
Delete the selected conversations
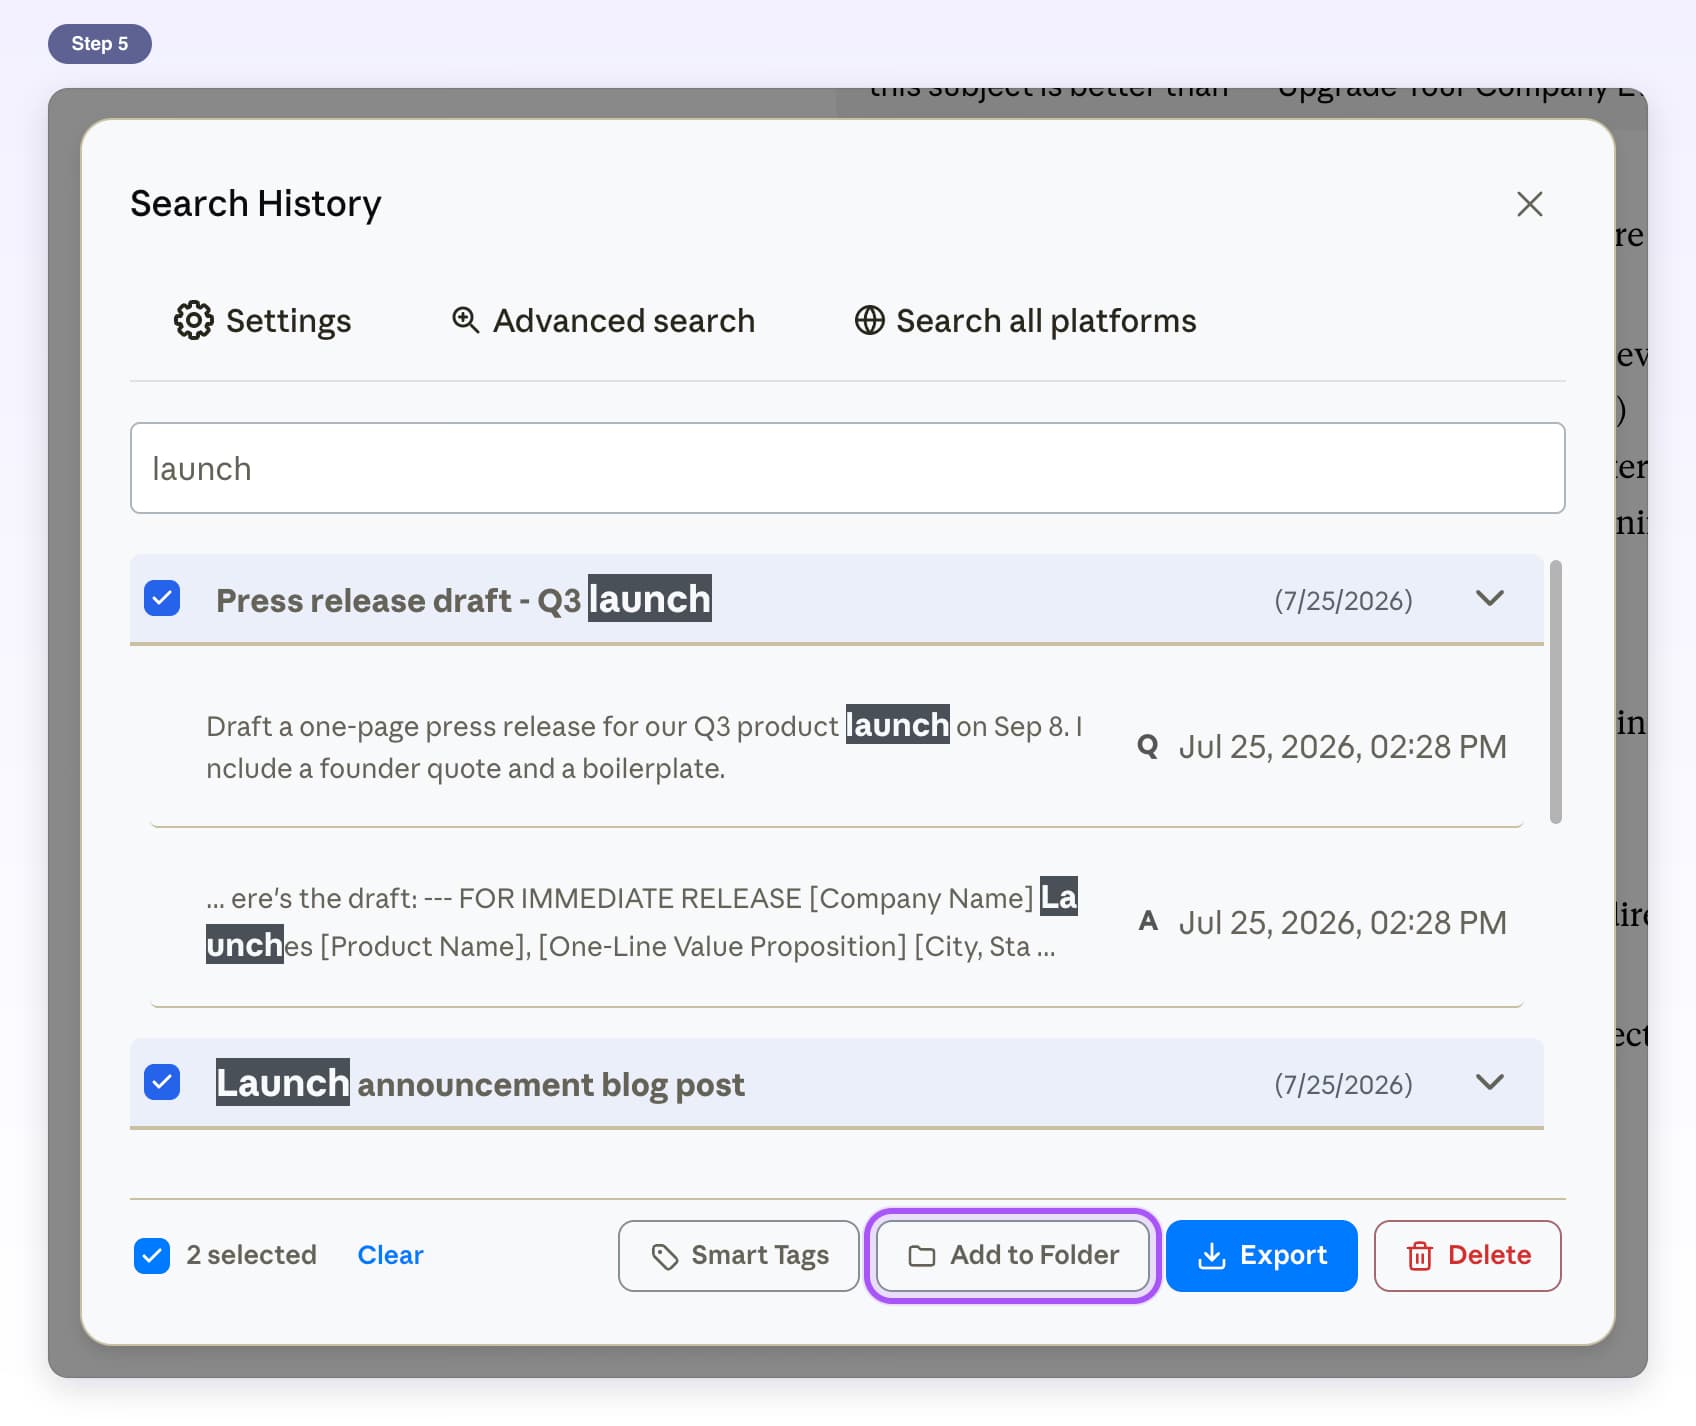tap(1468, 1256)
